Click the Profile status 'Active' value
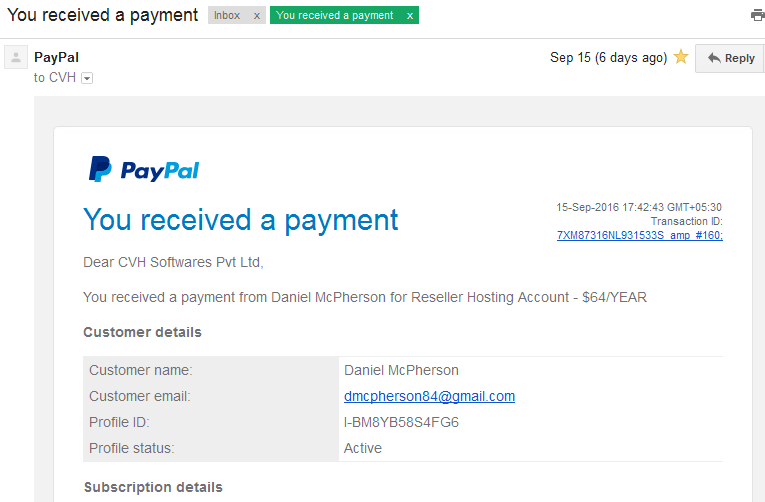 (362, 448)
